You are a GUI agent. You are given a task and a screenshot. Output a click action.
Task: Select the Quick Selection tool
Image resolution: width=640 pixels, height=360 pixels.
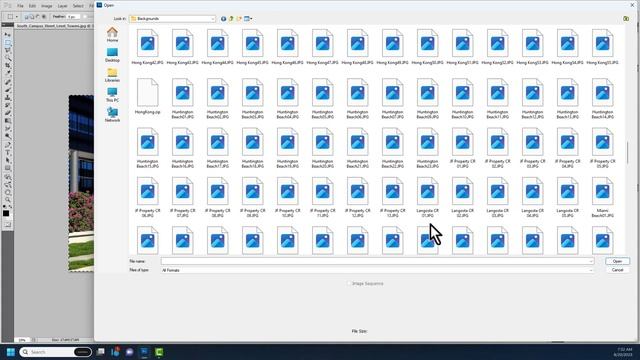click(x=7, y=58)
